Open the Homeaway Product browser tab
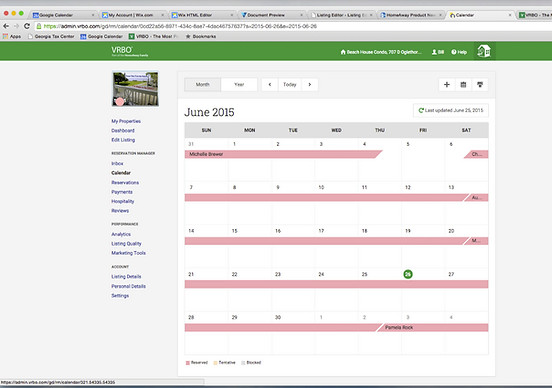552x388 pixels. (409, 15)
